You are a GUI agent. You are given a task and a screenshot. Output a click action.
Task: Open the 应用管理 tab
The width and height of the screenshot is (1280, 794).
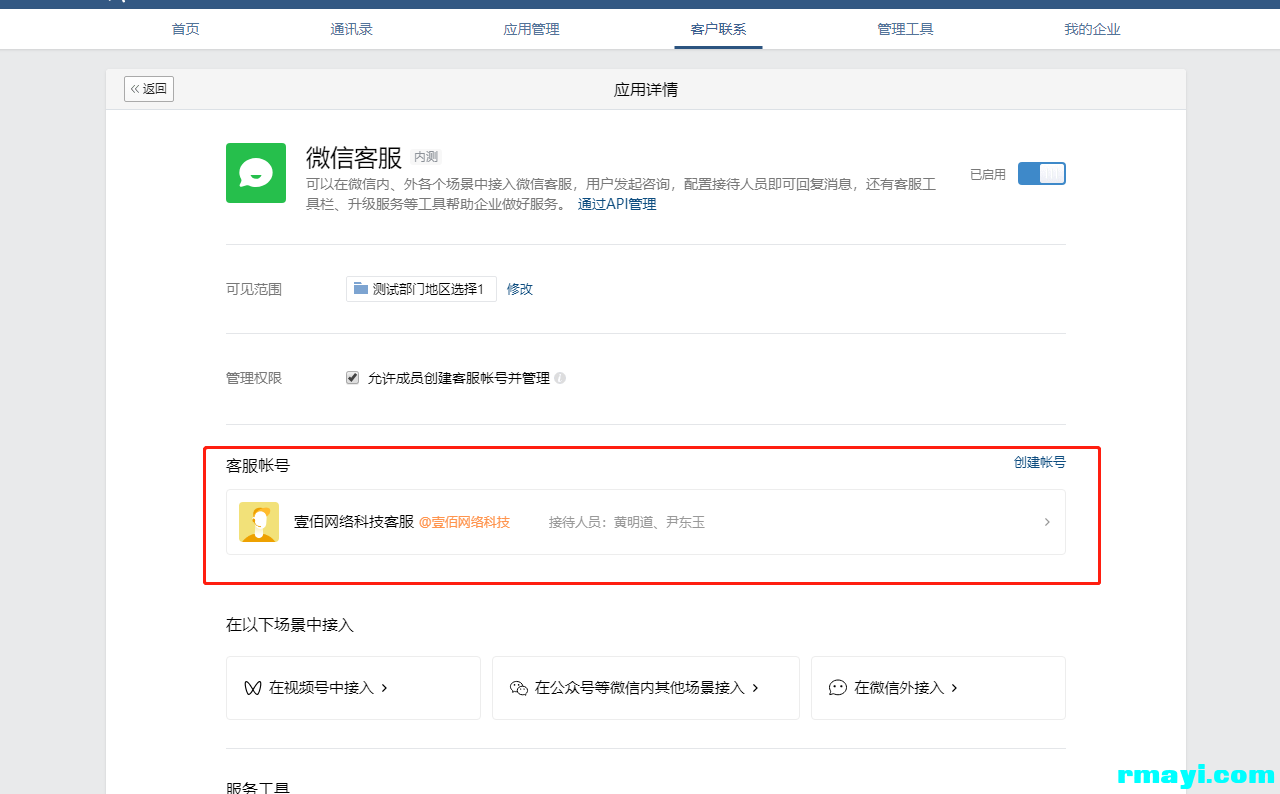(531, 29)
